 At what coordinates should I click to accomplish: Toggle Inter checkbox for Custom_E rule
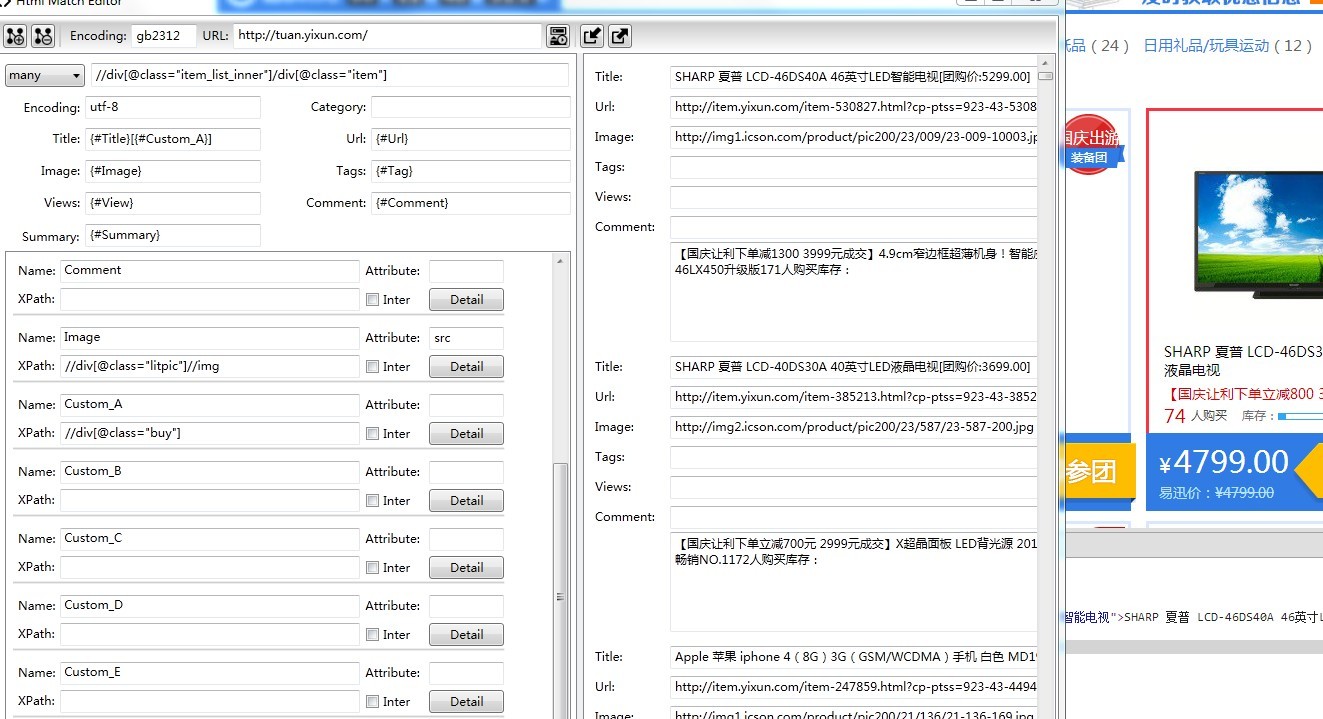[x=372, y=701]
